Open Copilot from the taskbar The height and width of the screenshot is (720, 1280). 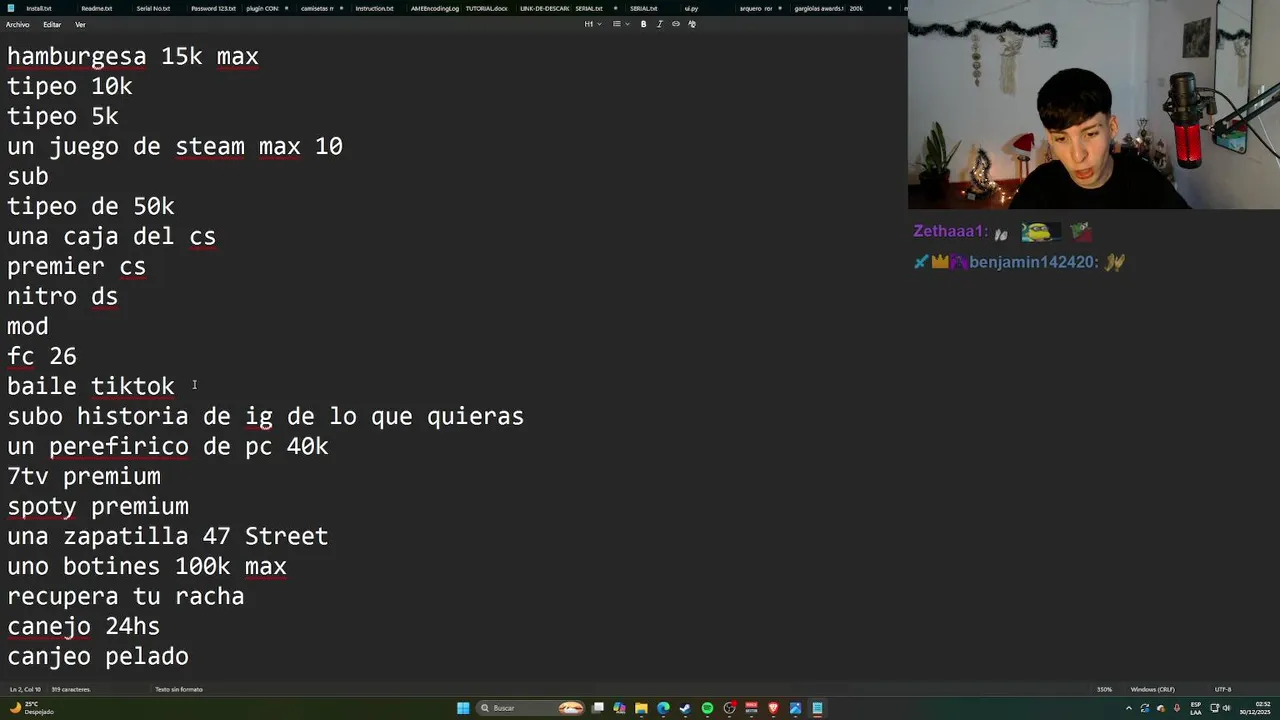pos(620,708)
